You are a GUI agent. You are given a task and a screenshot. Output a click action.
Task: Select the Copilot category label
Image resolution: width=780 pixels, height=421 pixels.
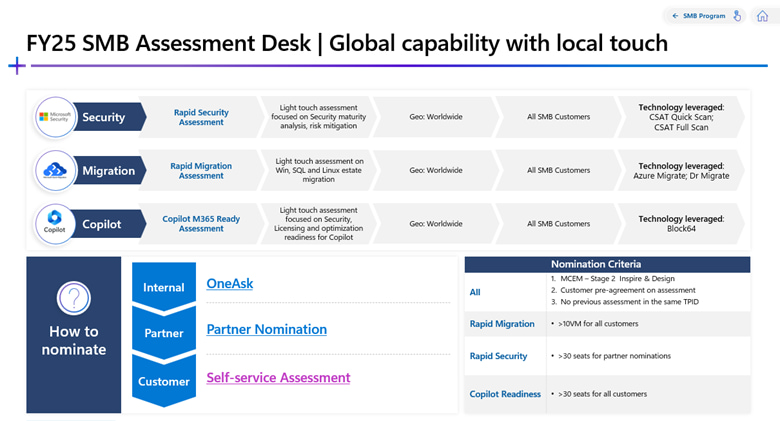point(101,224)
